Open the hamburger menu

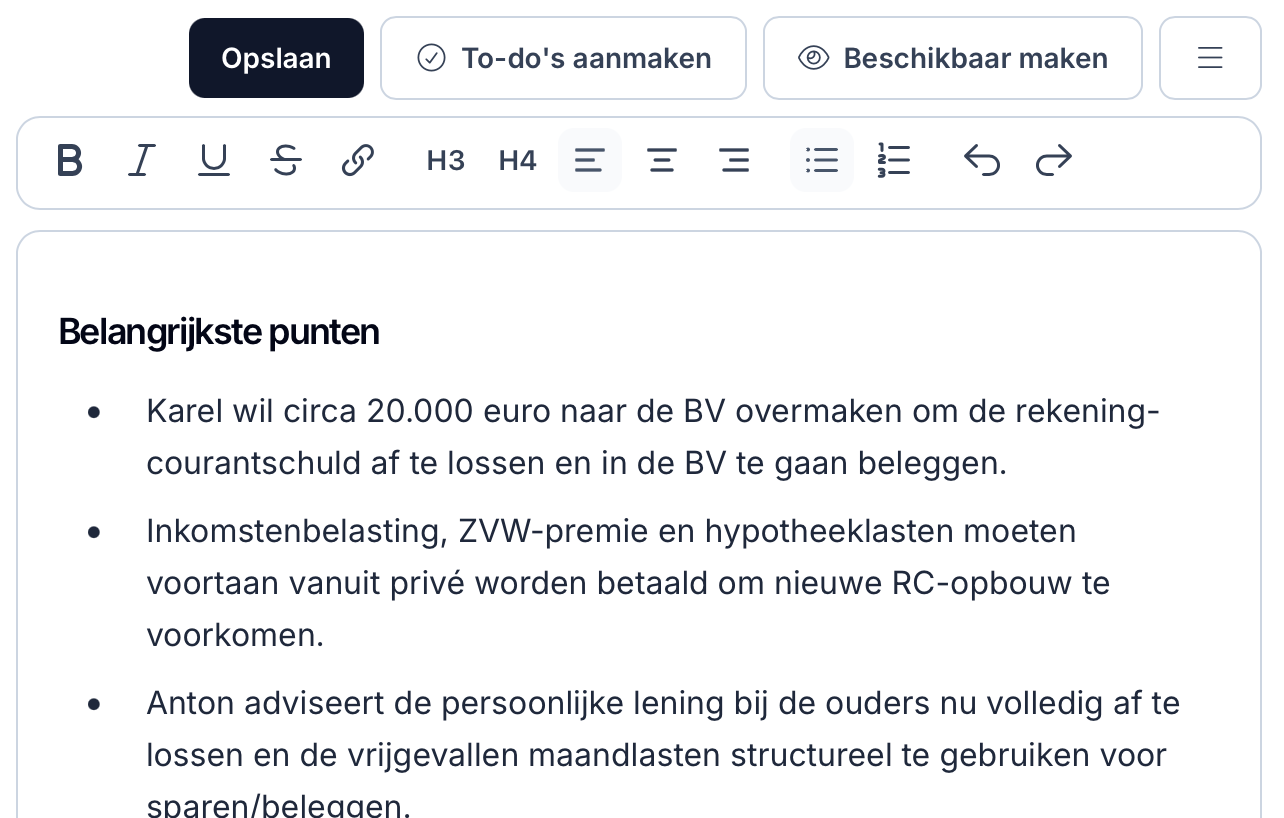1210,58
